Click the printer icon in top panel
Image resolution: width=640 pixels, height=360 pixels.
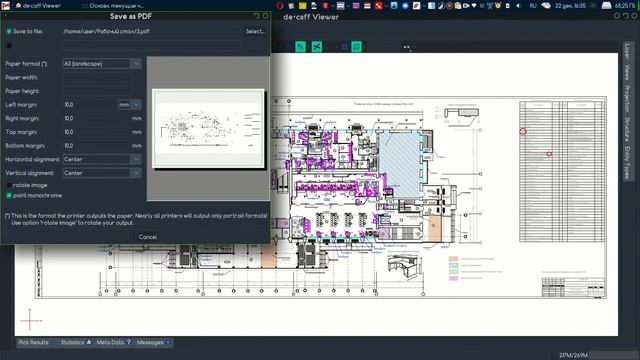coord(314,6)
